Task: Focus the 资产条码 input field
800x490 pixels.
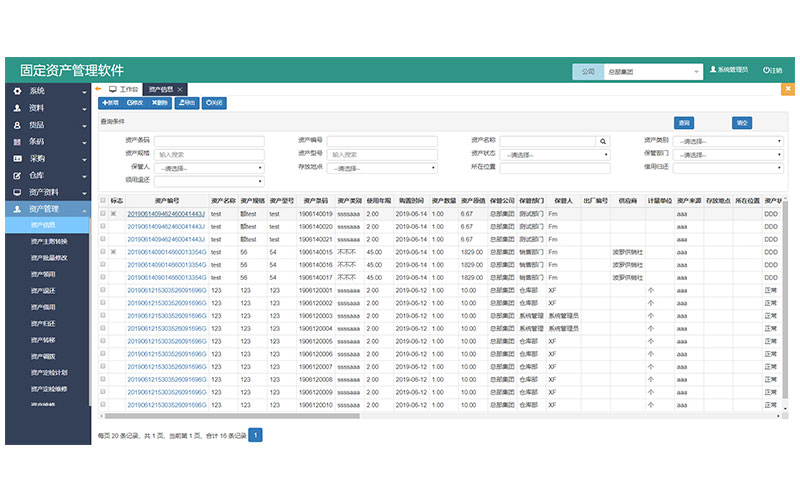Action: [x=209, y=141]
